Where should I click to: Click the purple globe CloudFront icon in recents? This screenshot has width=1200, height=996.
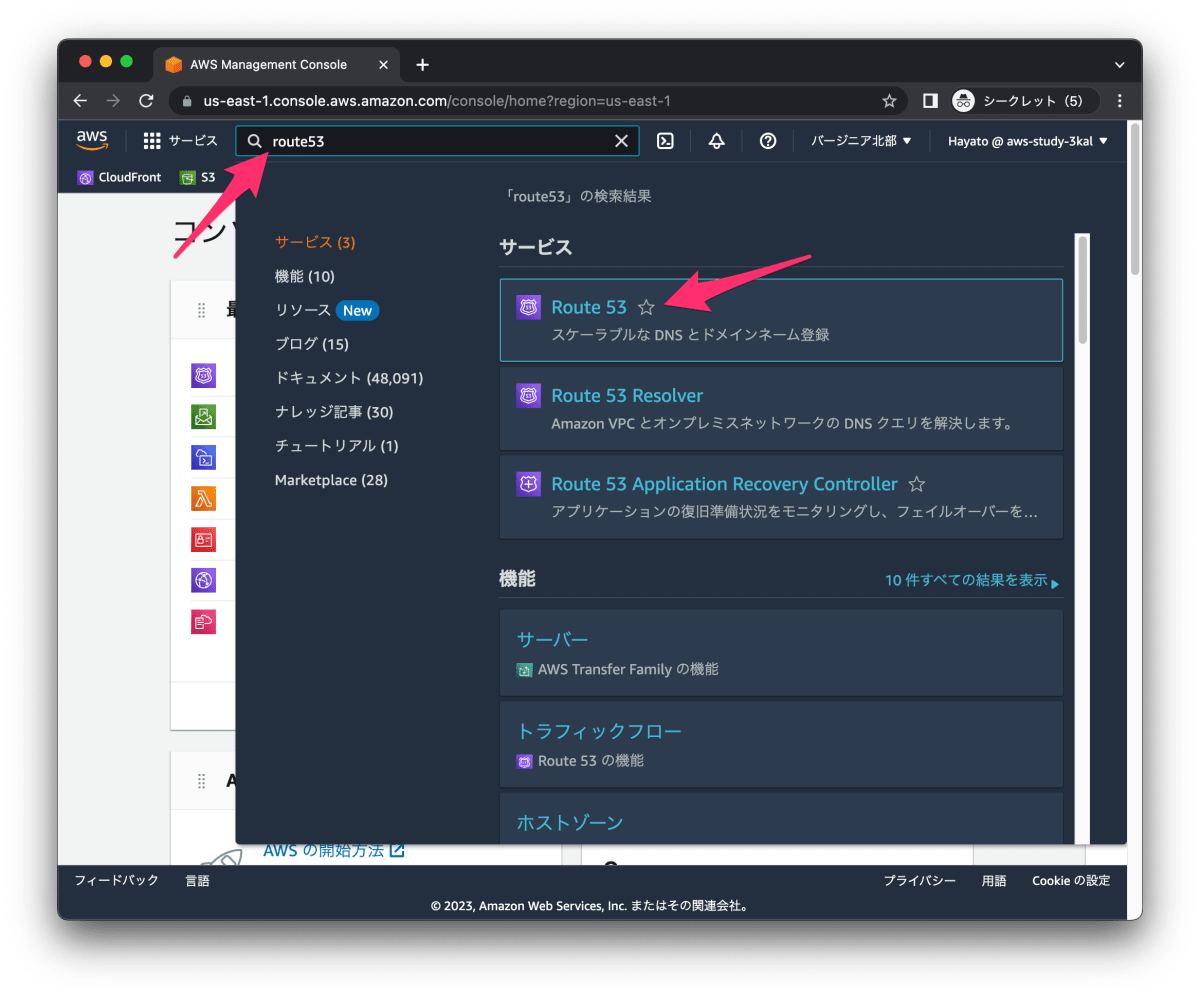click(204, 580)
